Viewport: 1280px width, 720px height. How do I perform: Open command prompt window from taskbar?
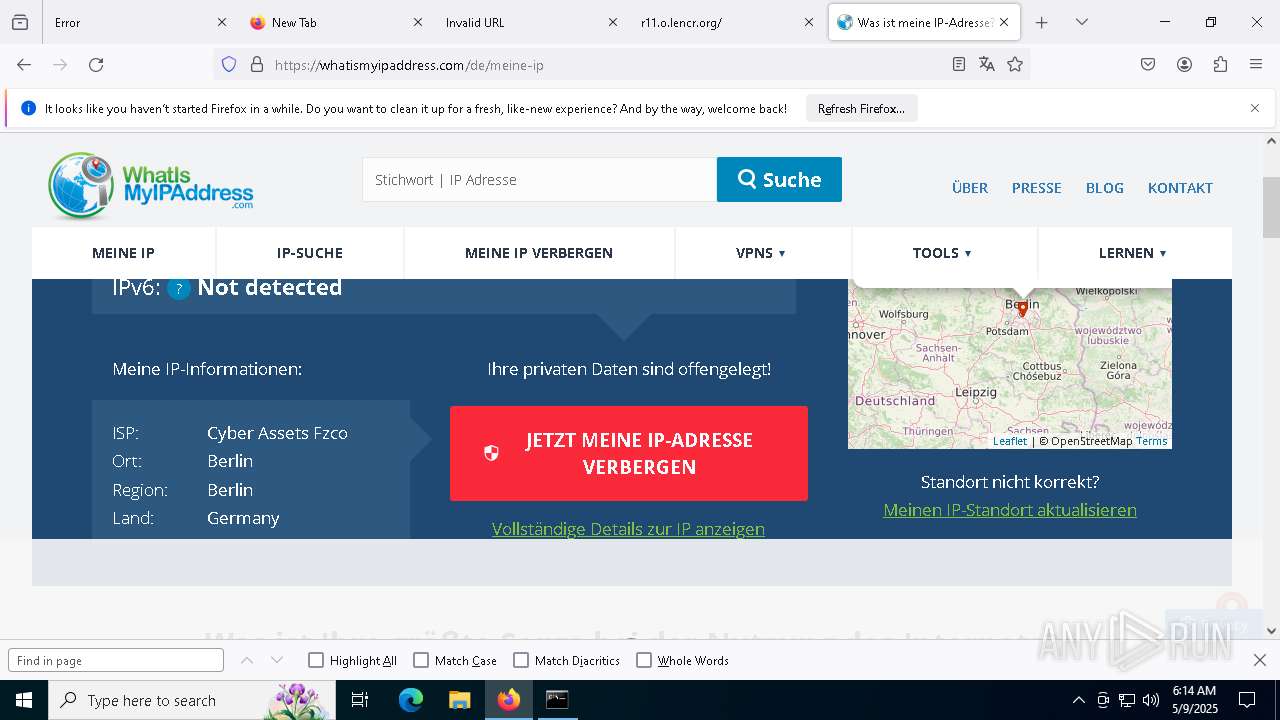(557, 700)
